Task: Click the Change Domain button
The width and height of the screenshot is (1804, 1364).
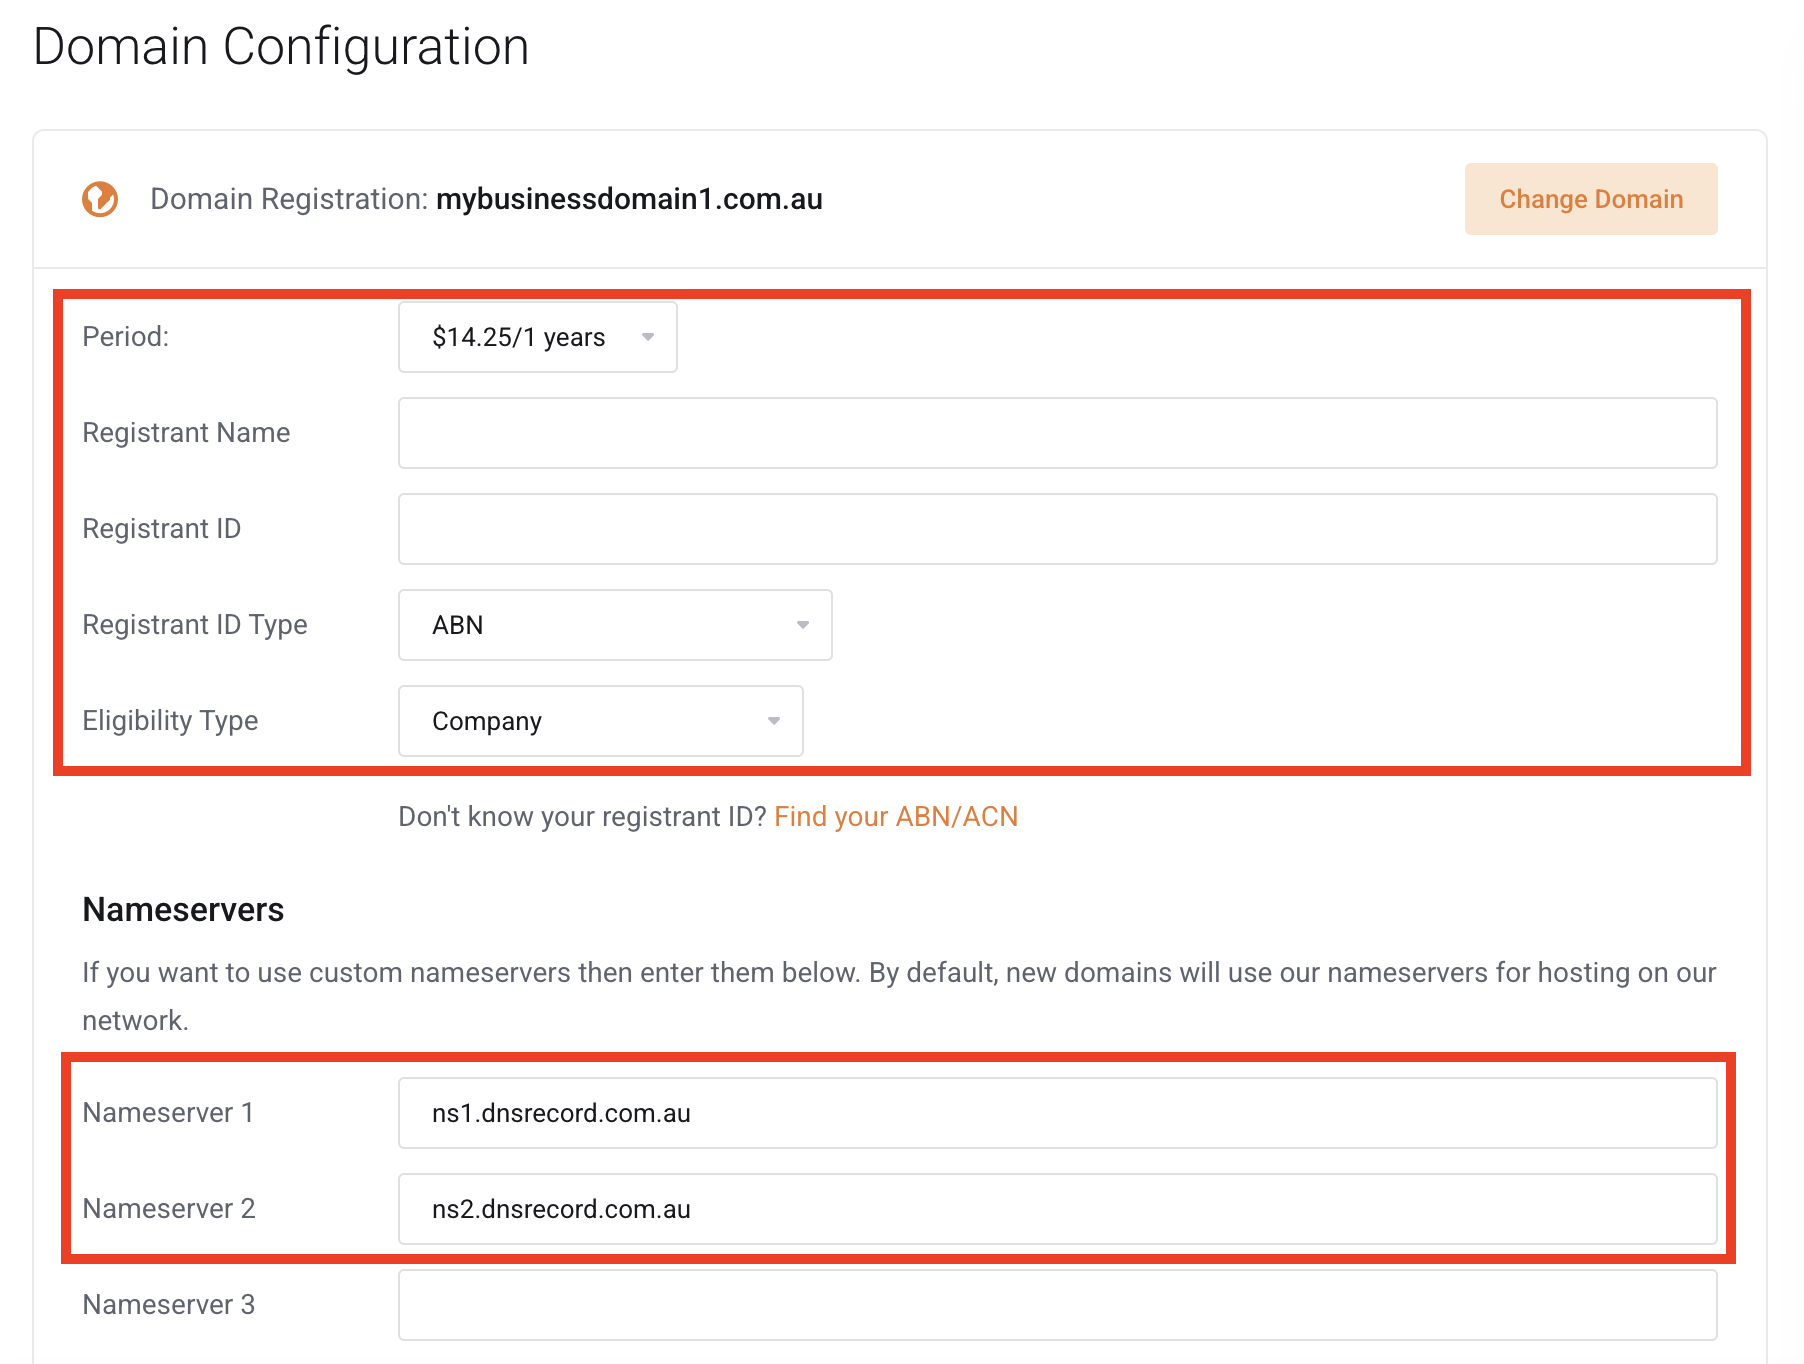Action: click(x=1590, y=199)
